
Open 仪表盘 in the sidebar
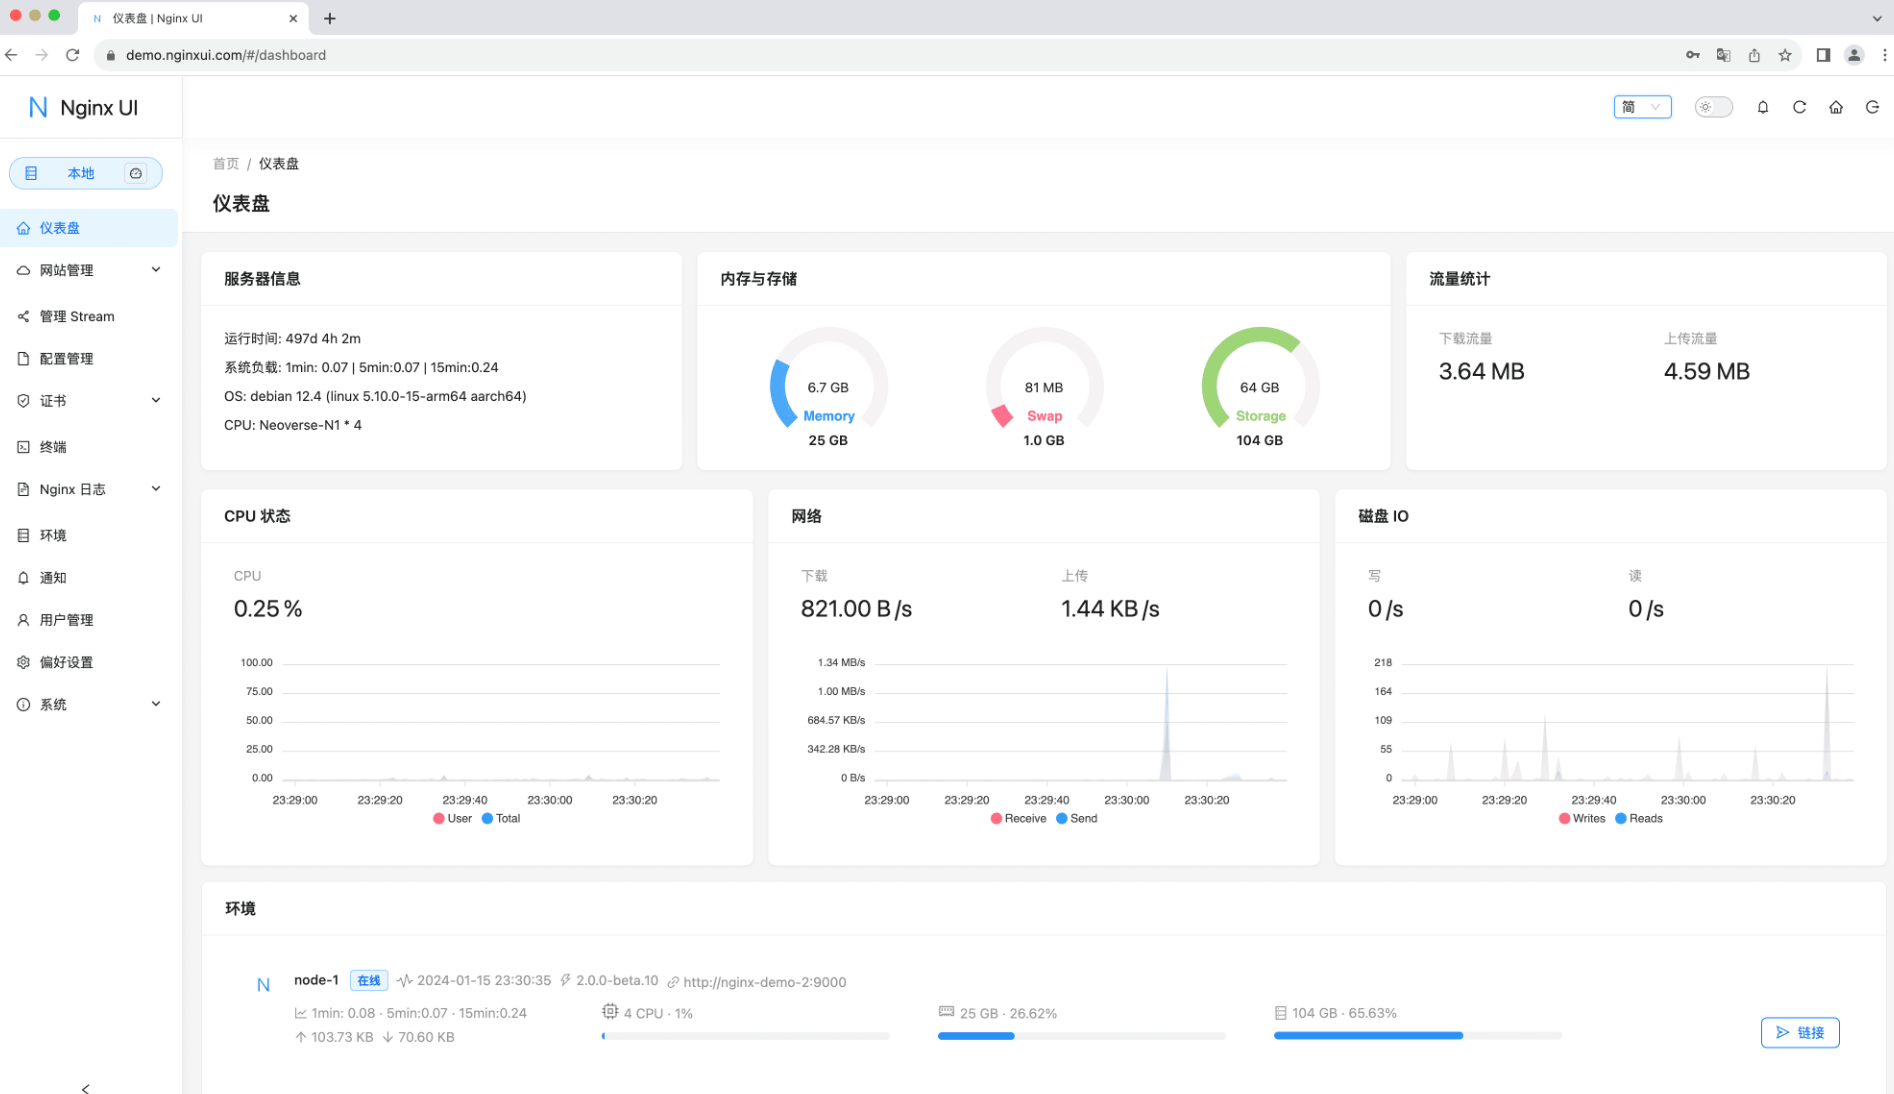pos(89,228)
